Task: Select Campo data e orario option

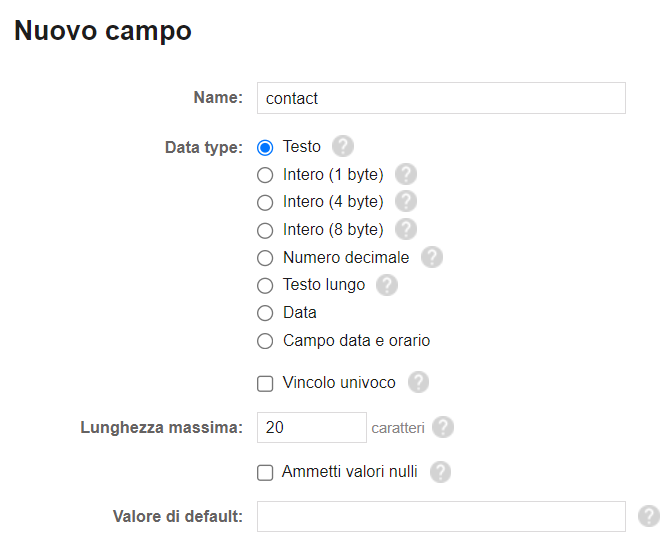Action: click(265, 341)
